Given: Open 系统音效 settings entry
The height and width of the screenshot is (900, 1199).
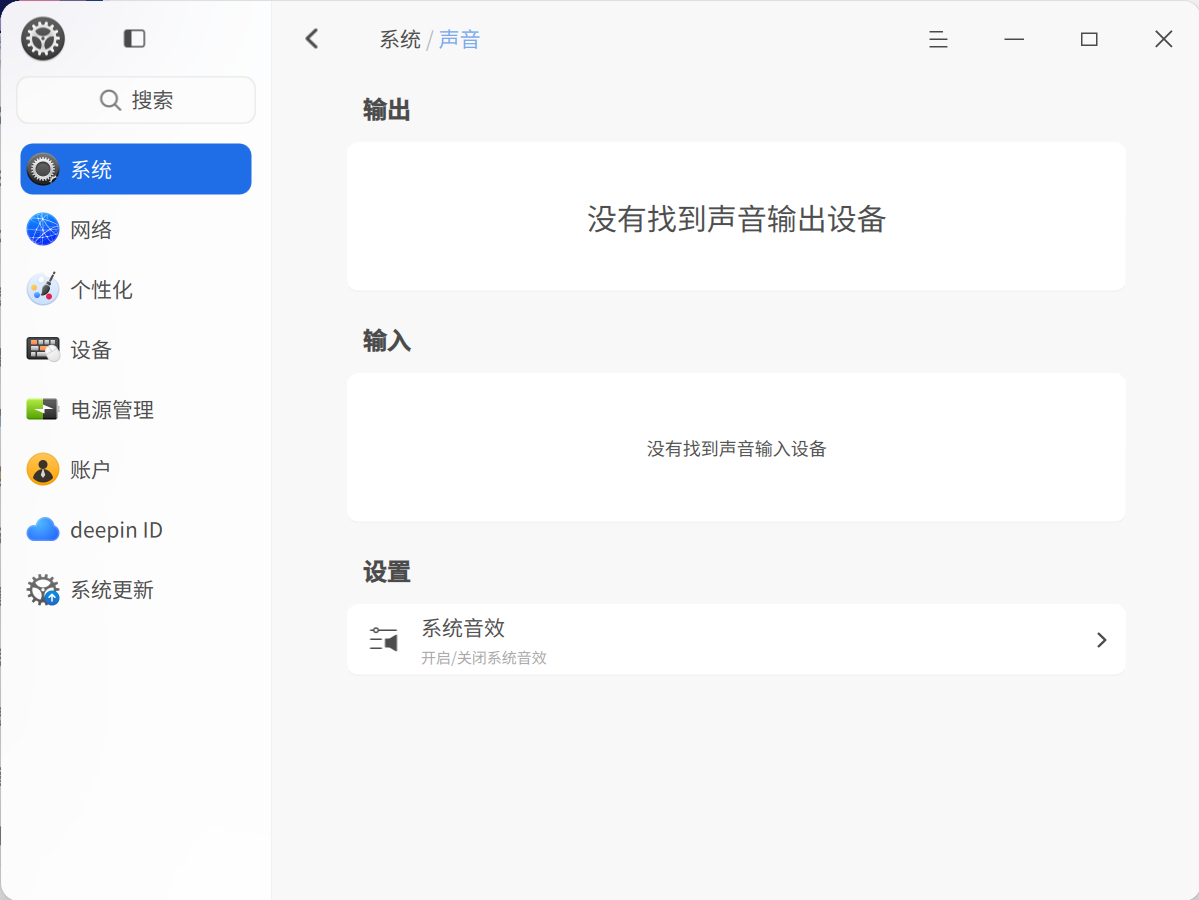Looking at the screenshot, I should click(736, 640).
